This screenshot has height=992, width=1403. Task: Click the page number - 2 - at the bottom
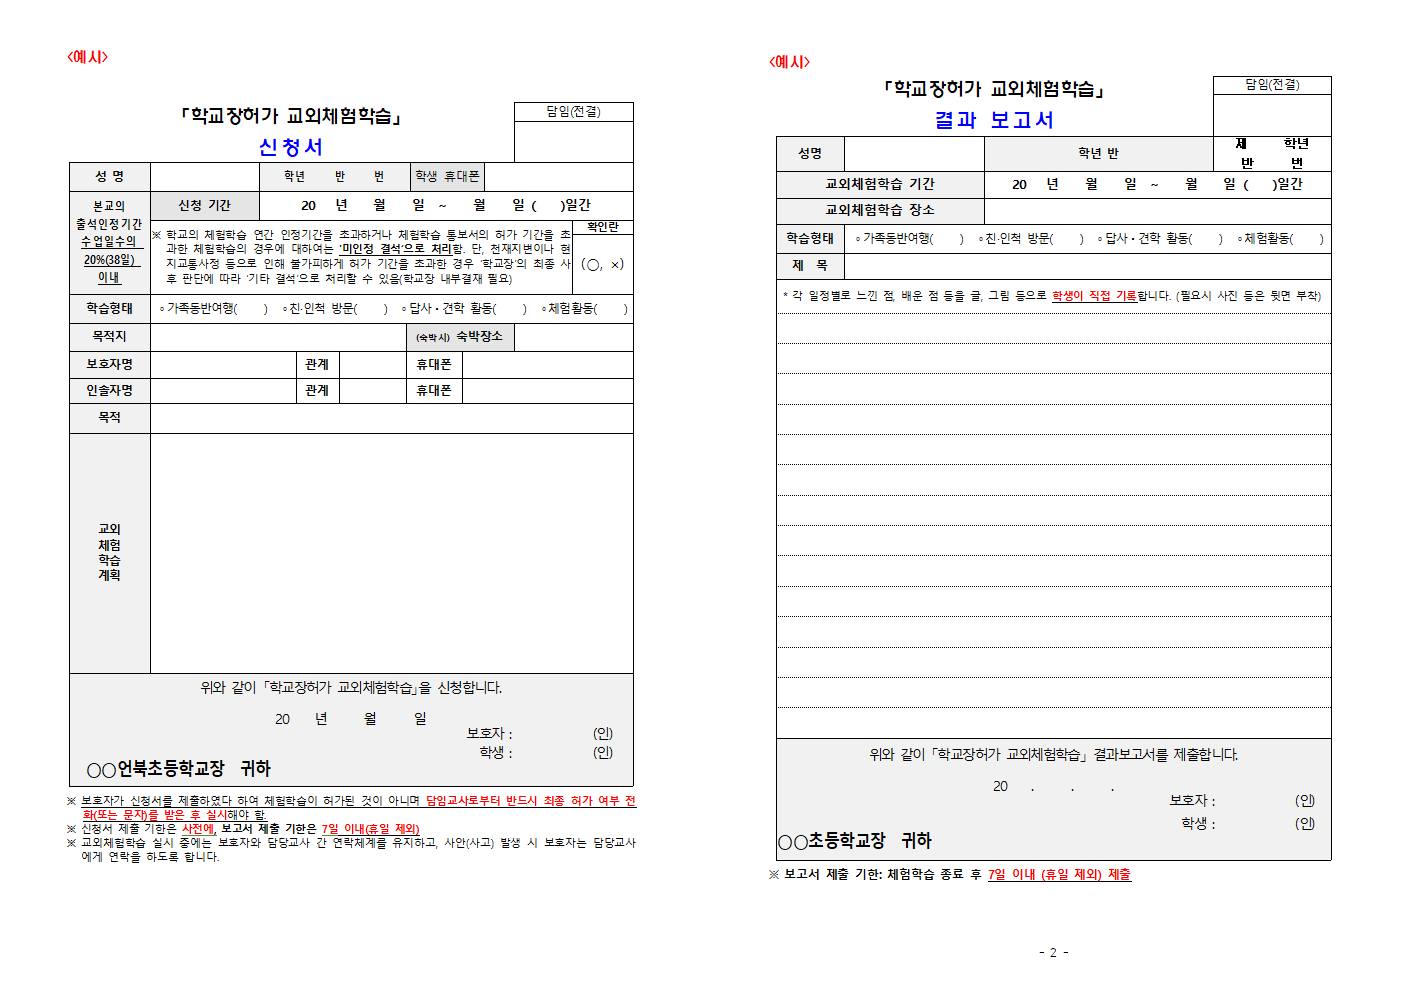(x=1055, y=953)
